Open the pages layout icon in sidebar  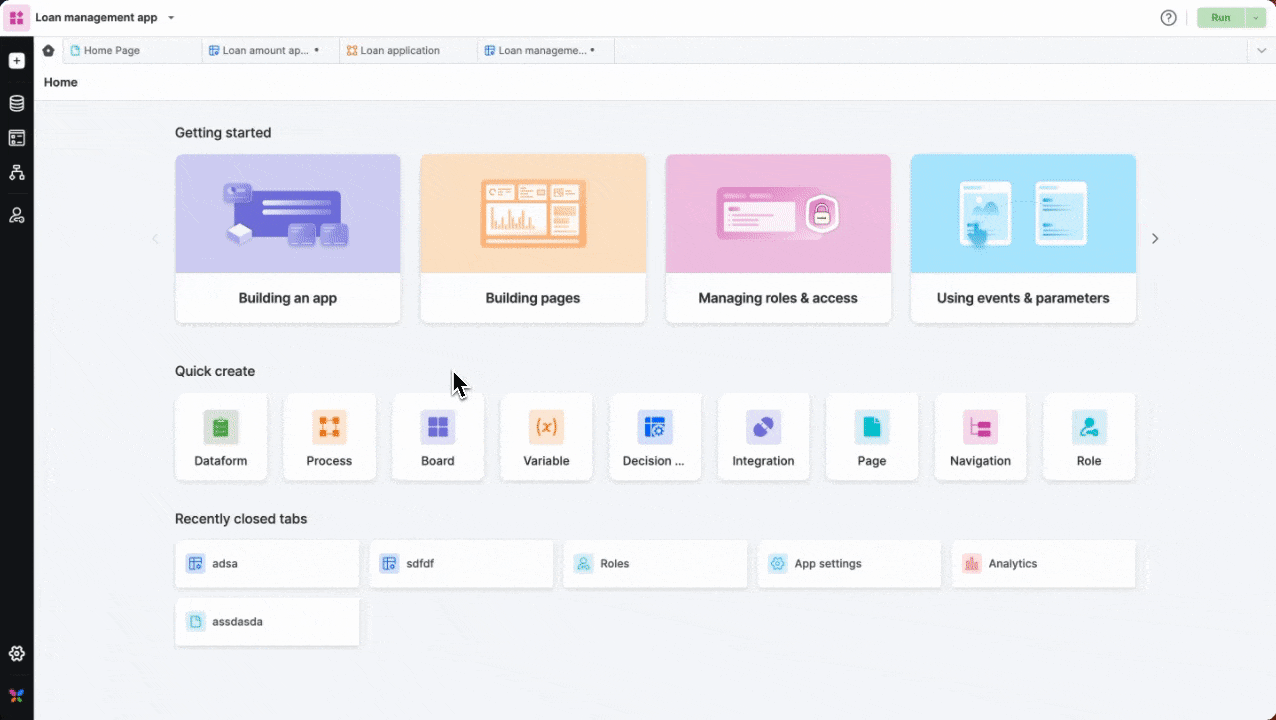(x=17, y=138)
